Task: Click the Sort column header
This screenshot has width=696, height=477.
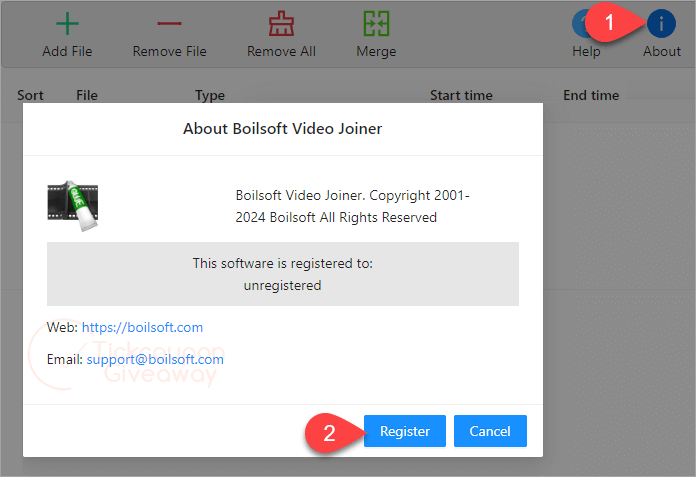Action: pos(30,95)
